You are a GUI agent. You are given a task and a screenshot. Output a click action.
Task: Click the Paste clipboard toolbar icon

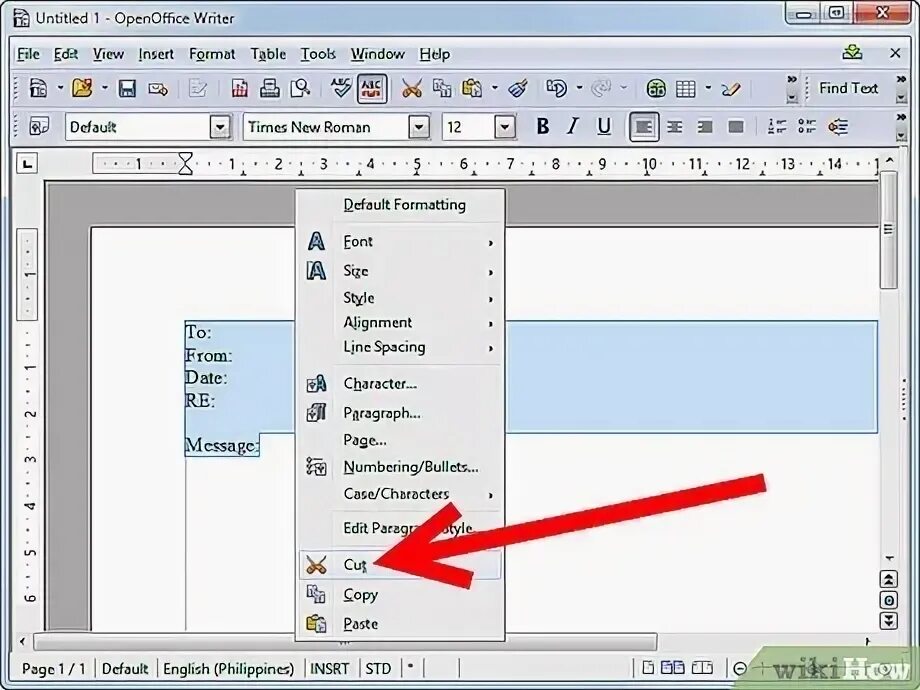472,88
